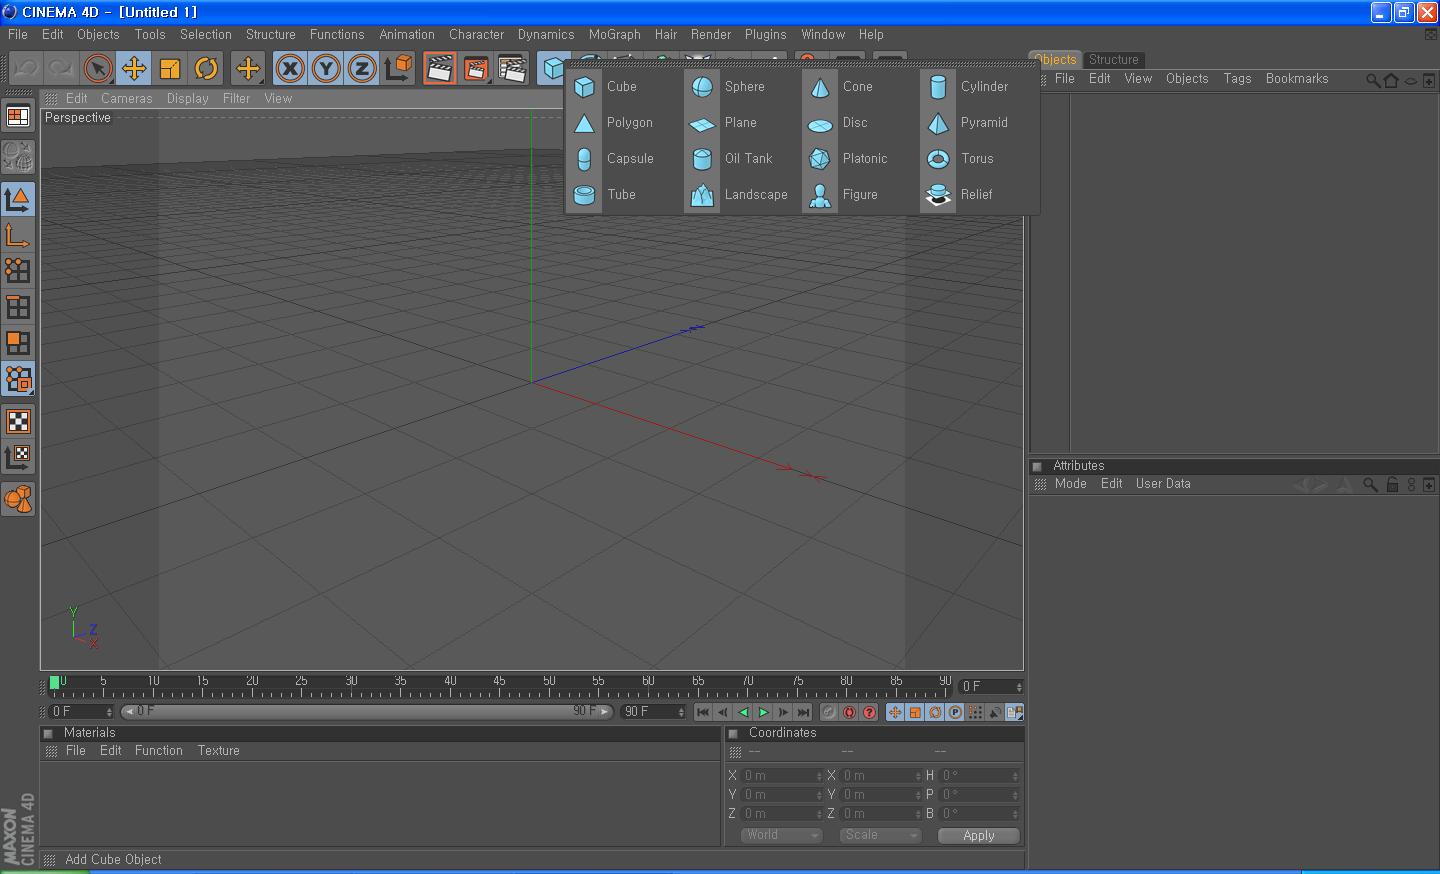Viewport: 1440px width, 874px height.
Task: Toggle Position keyframe recording in timeline bar
Action: (x=895, y=712)
